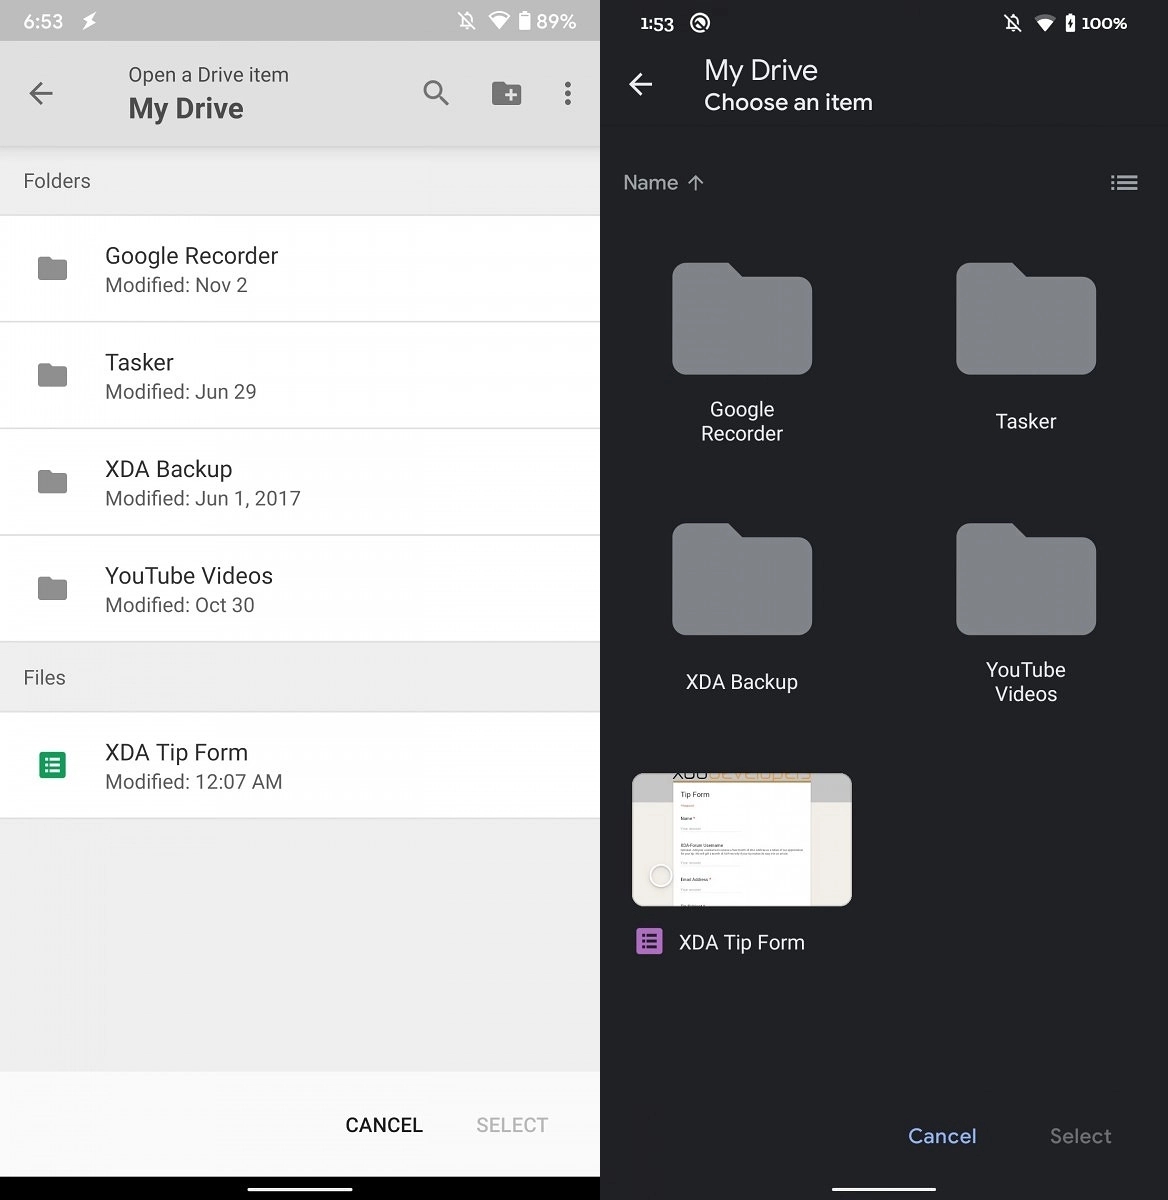Tap the 'XDA Backup' label under the grid folder
1168x1200 pixels.
742,682
